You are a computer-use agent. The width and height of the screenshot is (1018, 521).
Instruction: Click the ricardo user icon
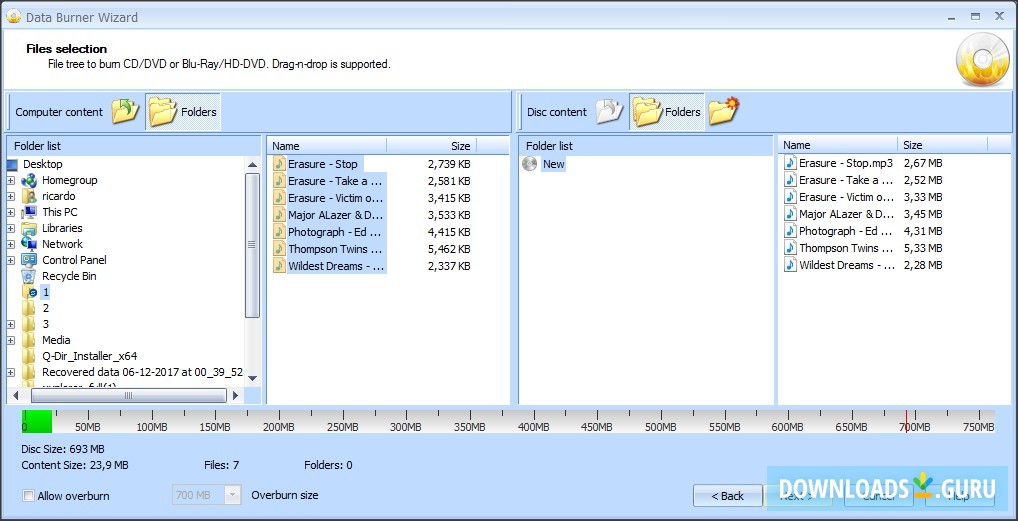tap(29, 196)
